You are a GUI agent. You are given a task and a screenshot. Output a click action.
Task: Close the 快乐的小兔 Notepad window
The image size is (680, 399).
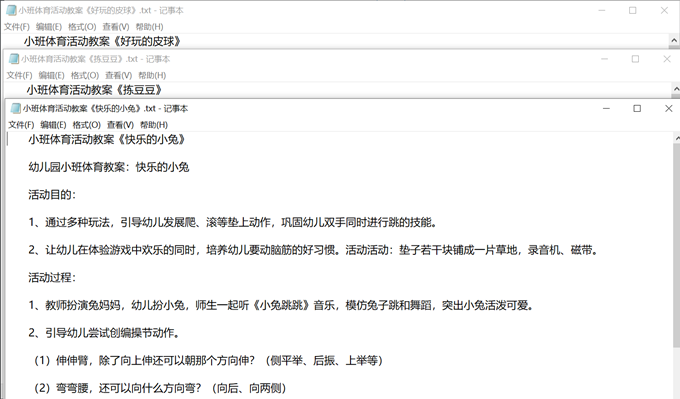tap(668, 108)
